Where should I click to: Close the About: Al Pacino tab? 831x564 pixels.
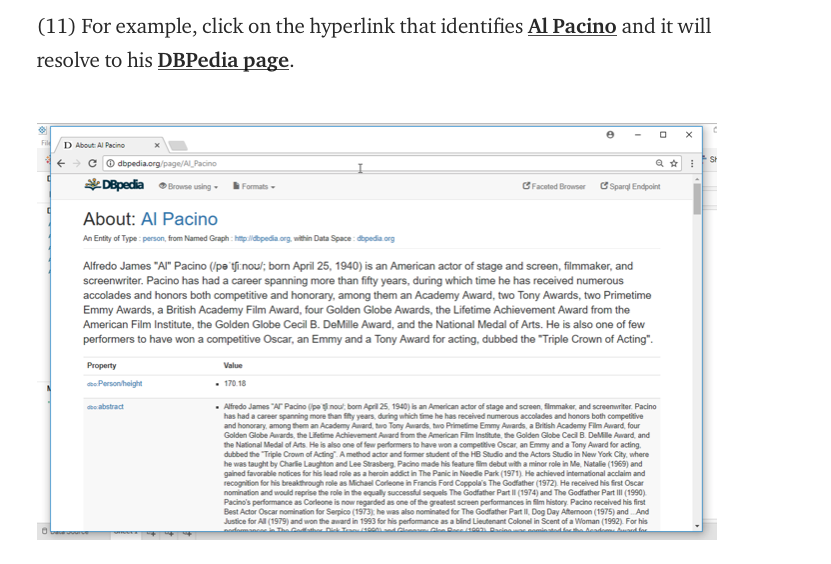(157, 145)
